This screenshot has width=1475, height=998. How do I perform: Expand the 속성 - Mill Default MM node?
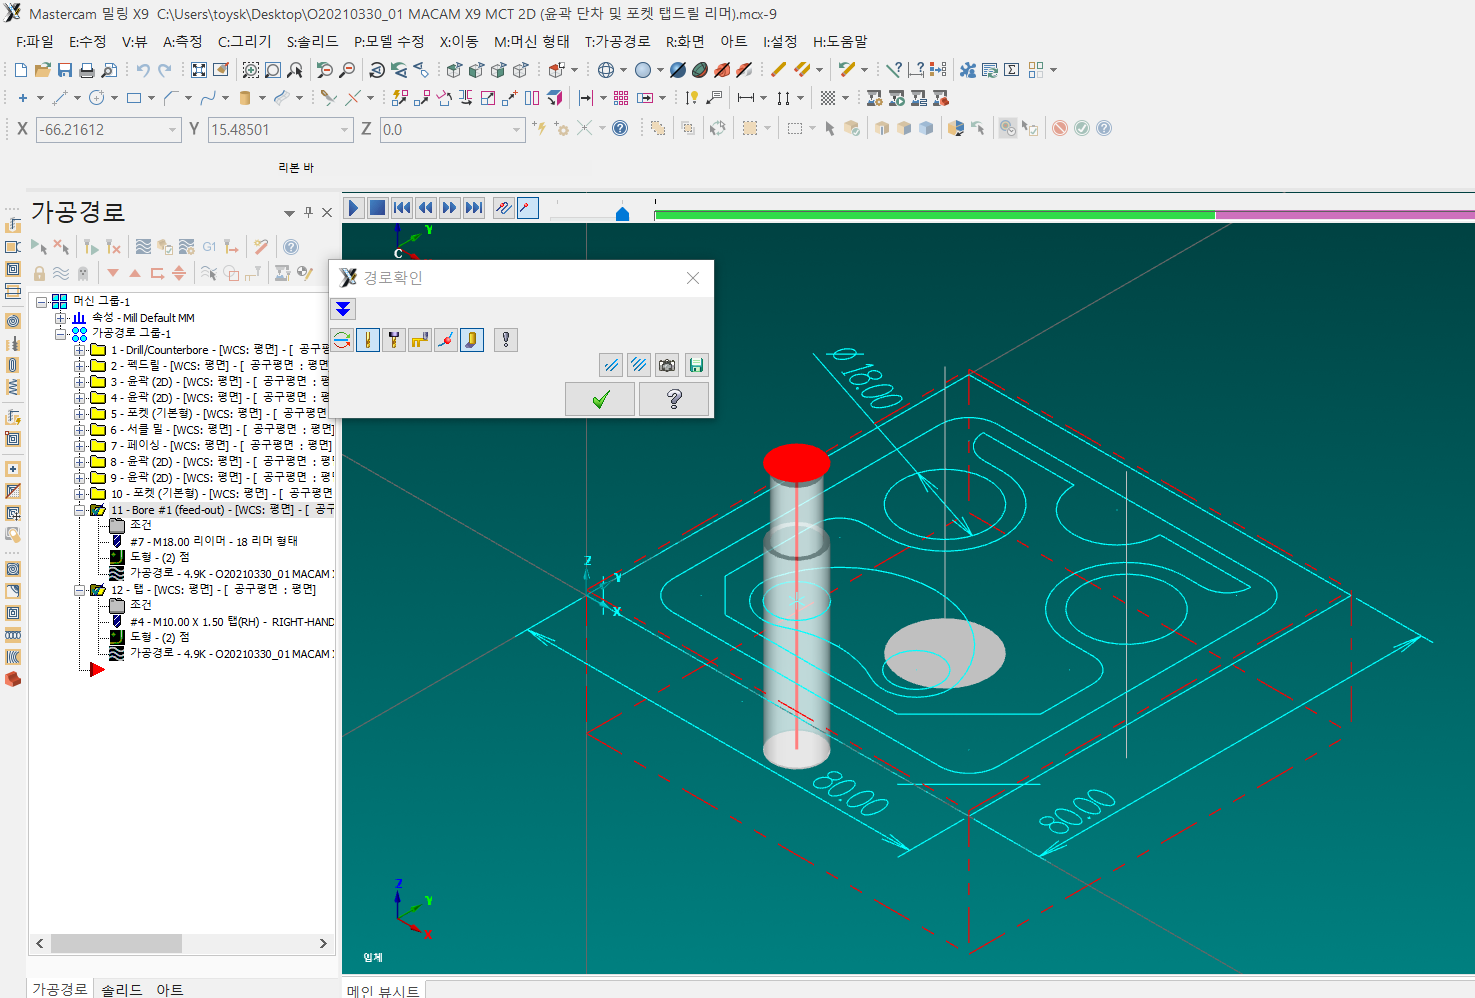coord(60,318)
